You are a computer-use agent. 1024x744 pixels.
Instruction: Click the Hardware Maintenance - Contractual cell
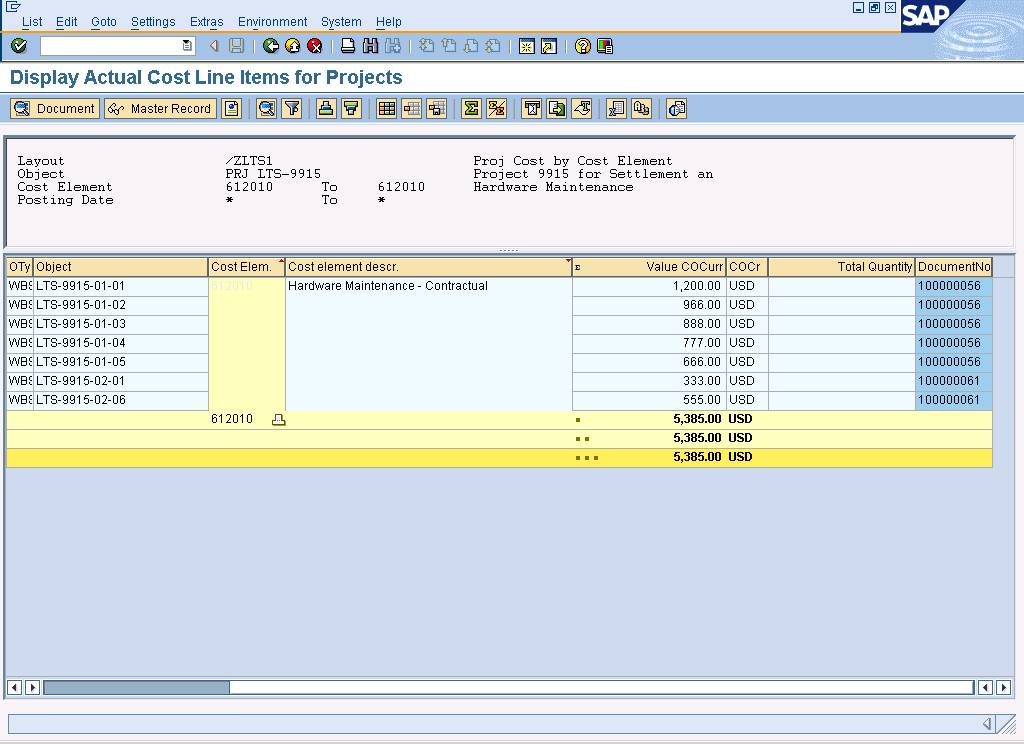tap(428, 286)
